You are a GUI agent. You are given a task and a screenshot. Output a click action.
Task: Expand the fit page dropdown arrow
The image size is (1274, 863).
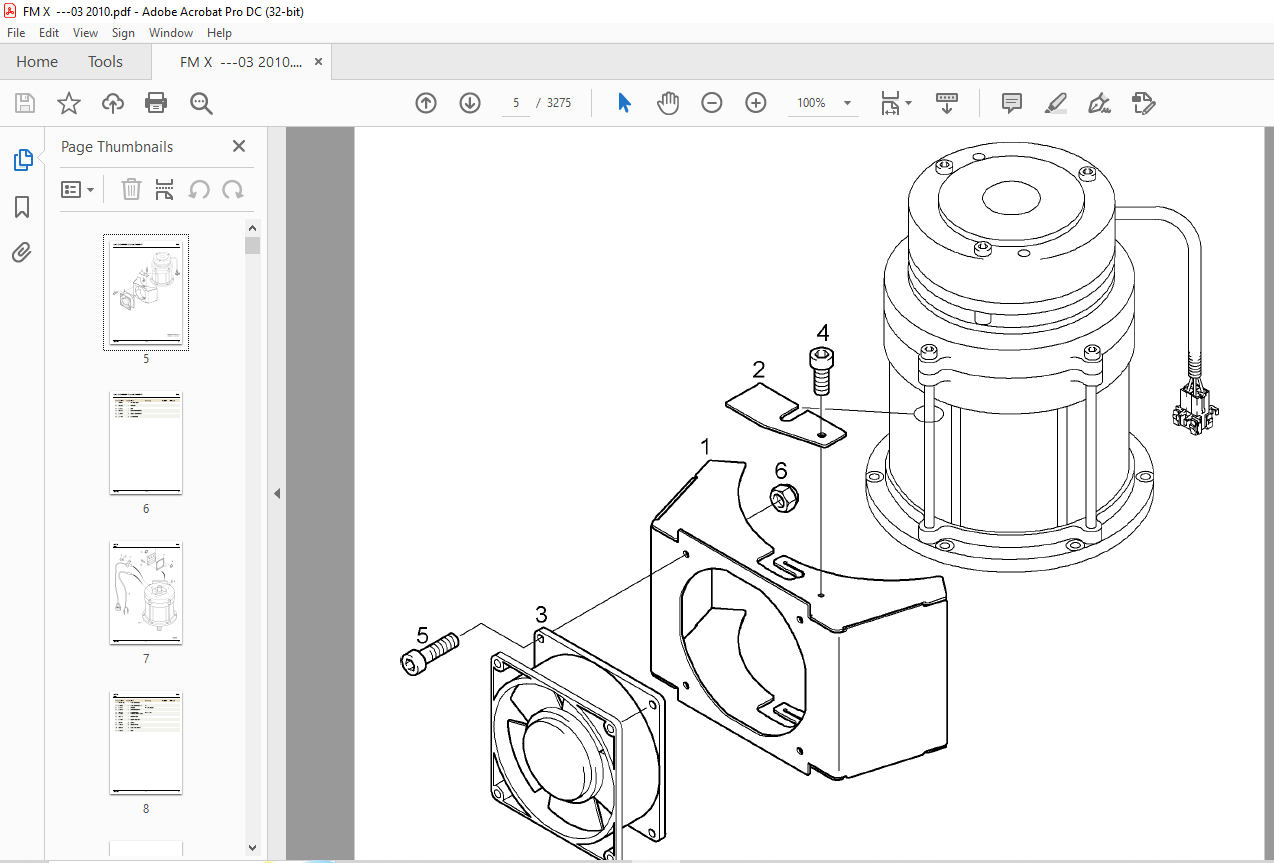(908, 103)
